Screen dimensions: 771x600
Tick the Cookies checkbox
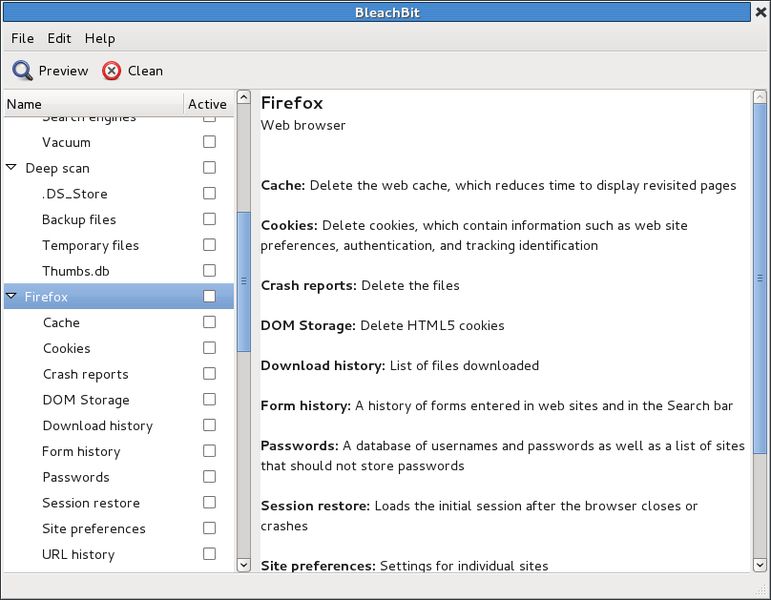(209, 348)
